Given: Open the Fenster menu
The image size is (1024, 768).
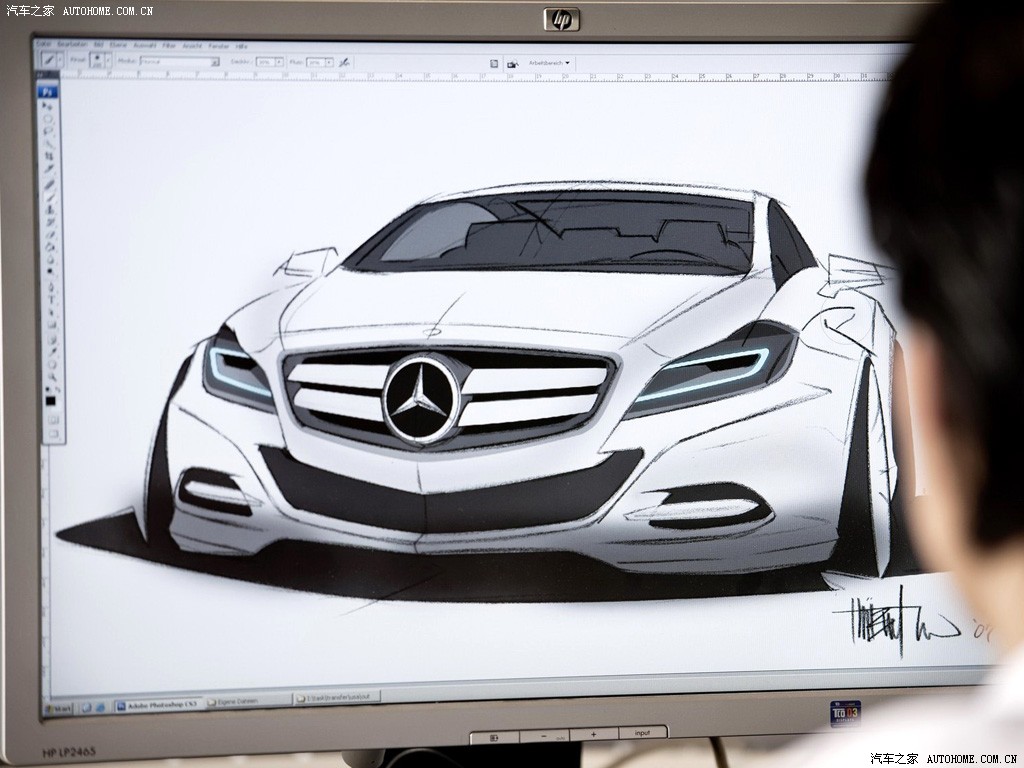Looking at the screenshot, I should tap(218, 45).
